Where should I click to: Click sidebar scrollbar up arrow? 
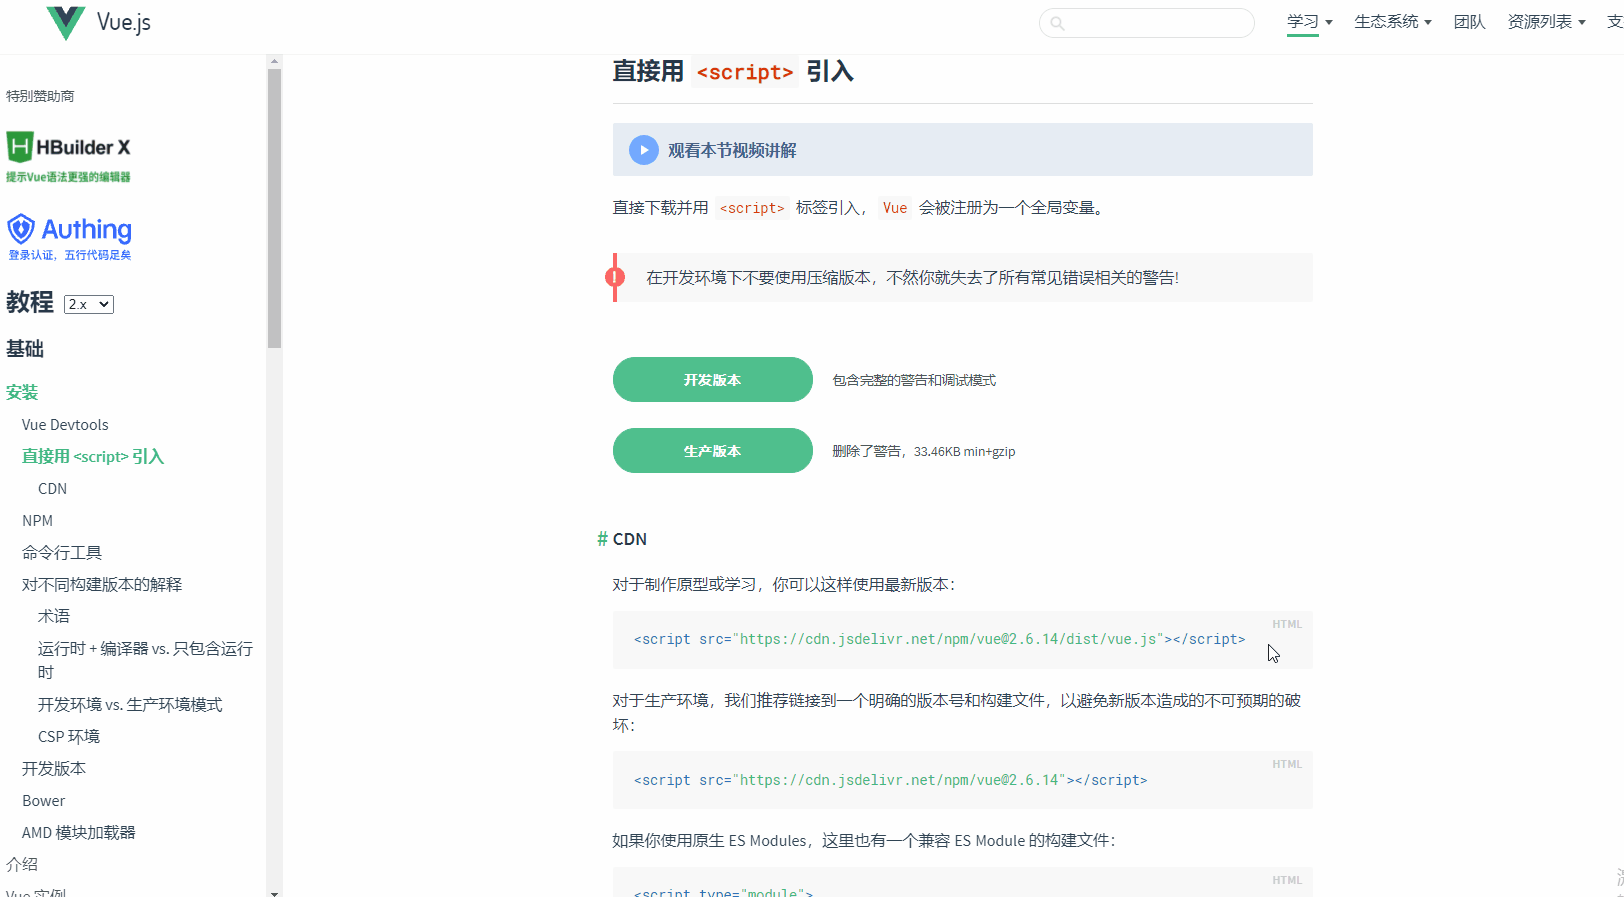tap(274, 61)
